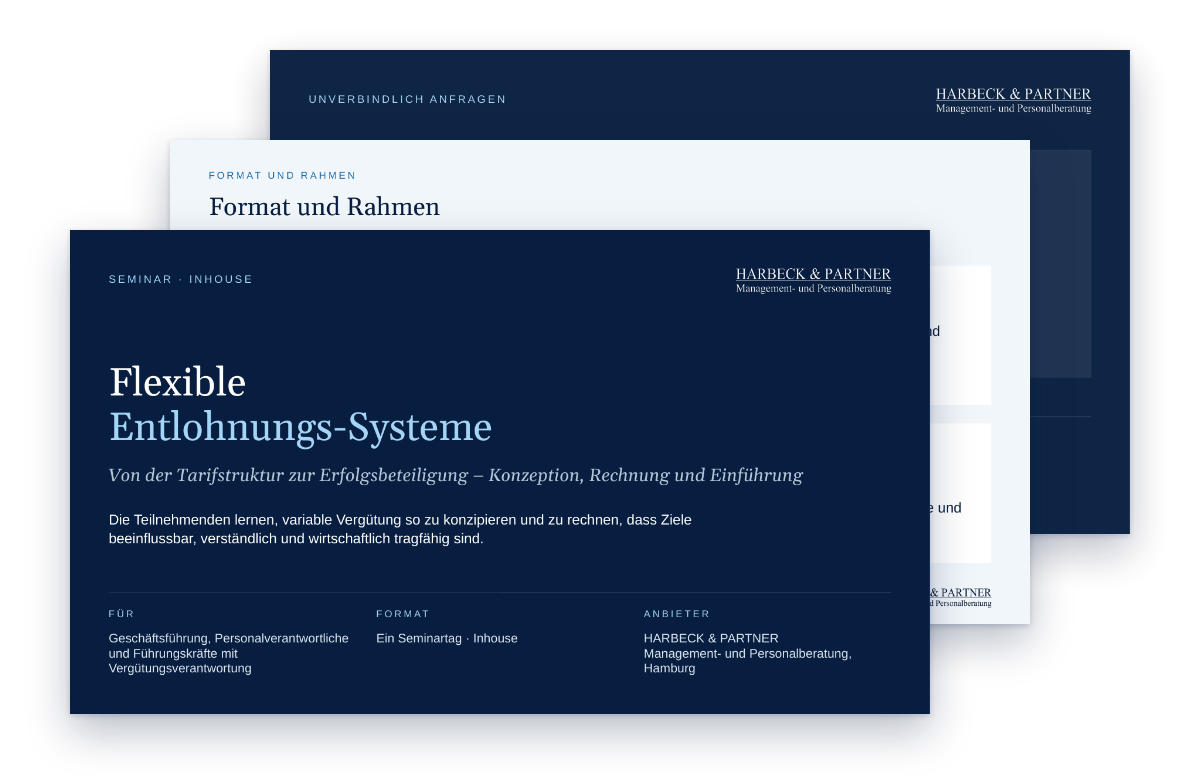Image resolution: width=1200 pixels, height=780 pixels.
Task: Click 'UNVERBINDLICH ANFRAGEN' label on back slide
Action: tap(407, 99)
